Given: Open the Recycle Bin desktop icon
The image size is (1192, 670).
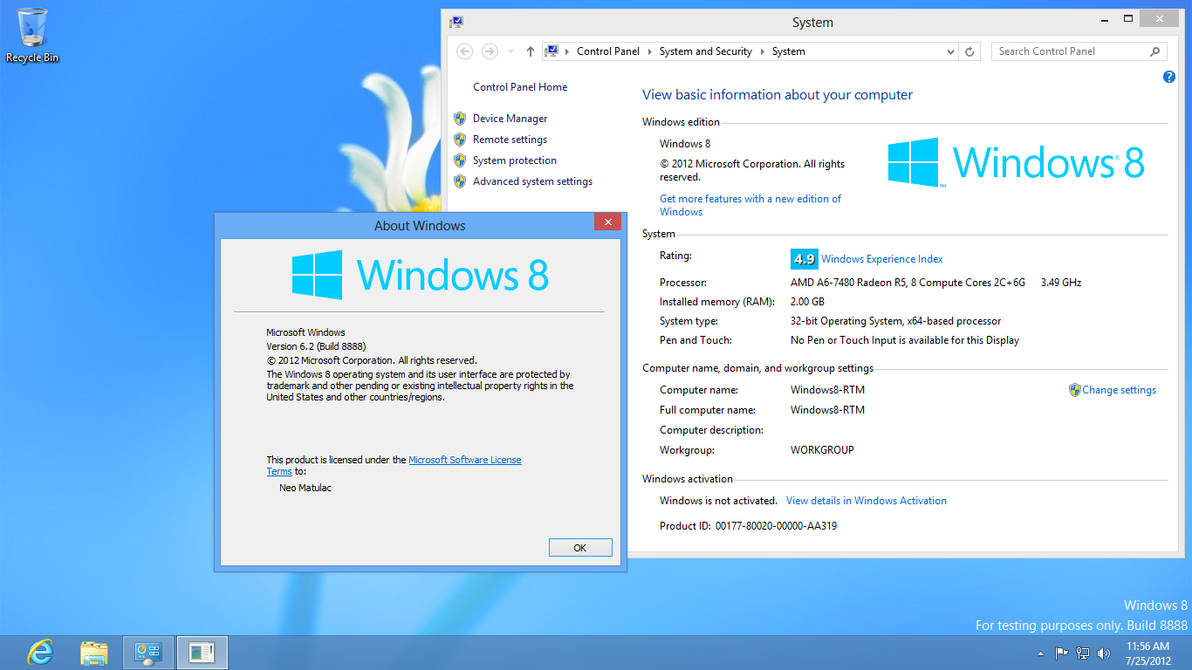Looking at the screenshot, I should point(31,35).
